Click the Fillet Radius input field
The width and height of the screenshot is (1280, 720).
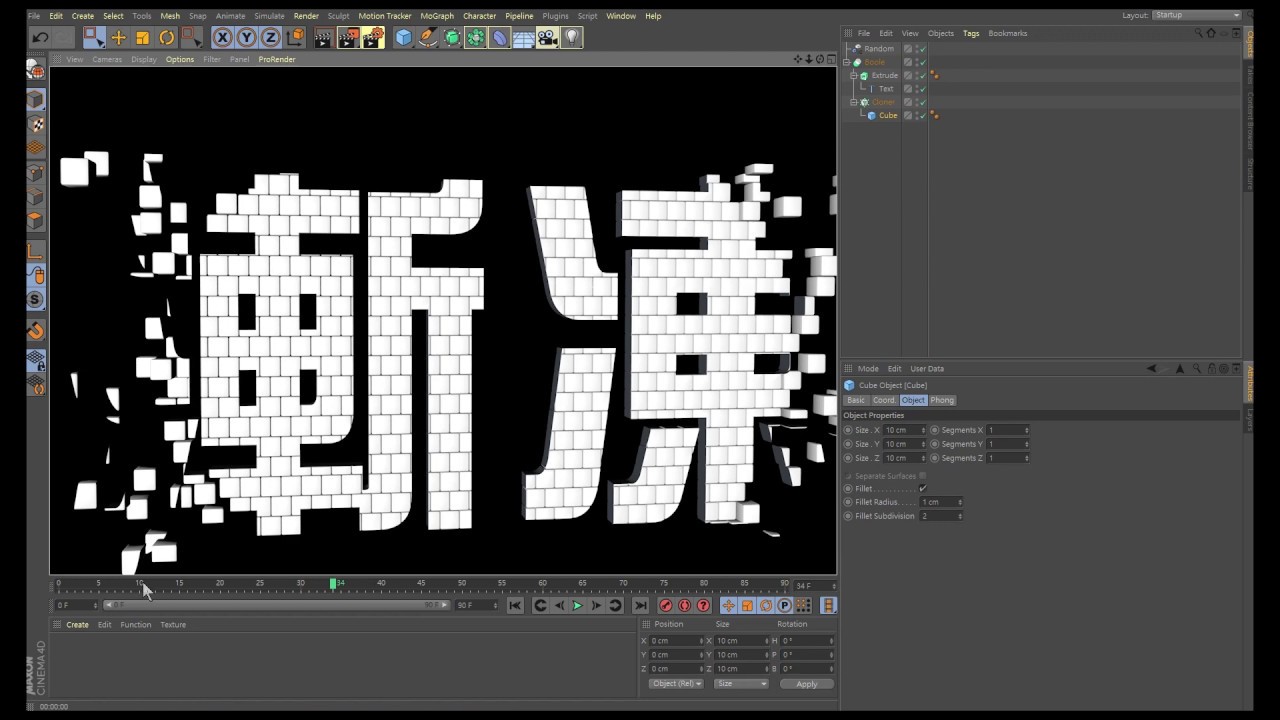click(x=942, y=502)
